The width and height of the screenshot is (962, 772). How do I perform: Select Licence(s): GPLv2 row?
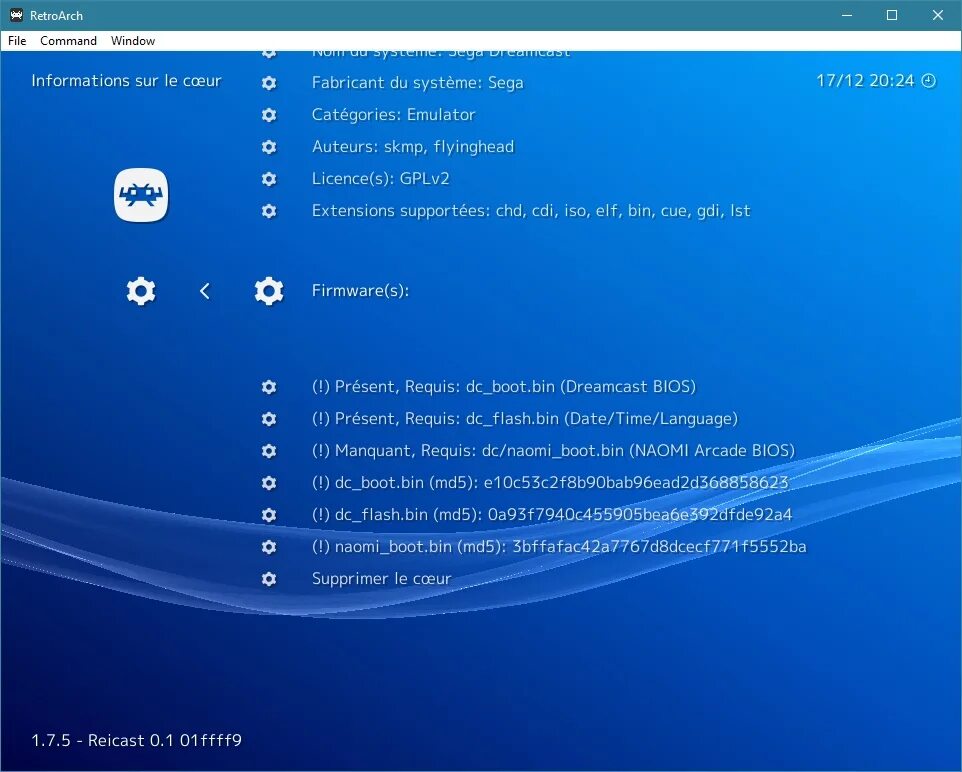[x=380, y=179]
